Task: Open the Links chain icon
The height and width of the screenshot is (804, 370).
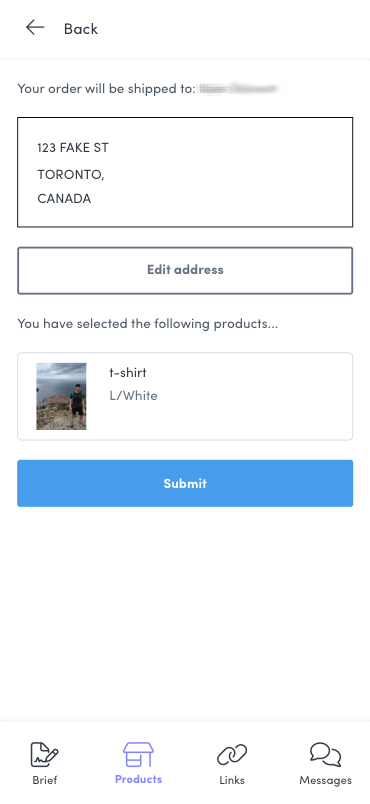Action: 232,755
